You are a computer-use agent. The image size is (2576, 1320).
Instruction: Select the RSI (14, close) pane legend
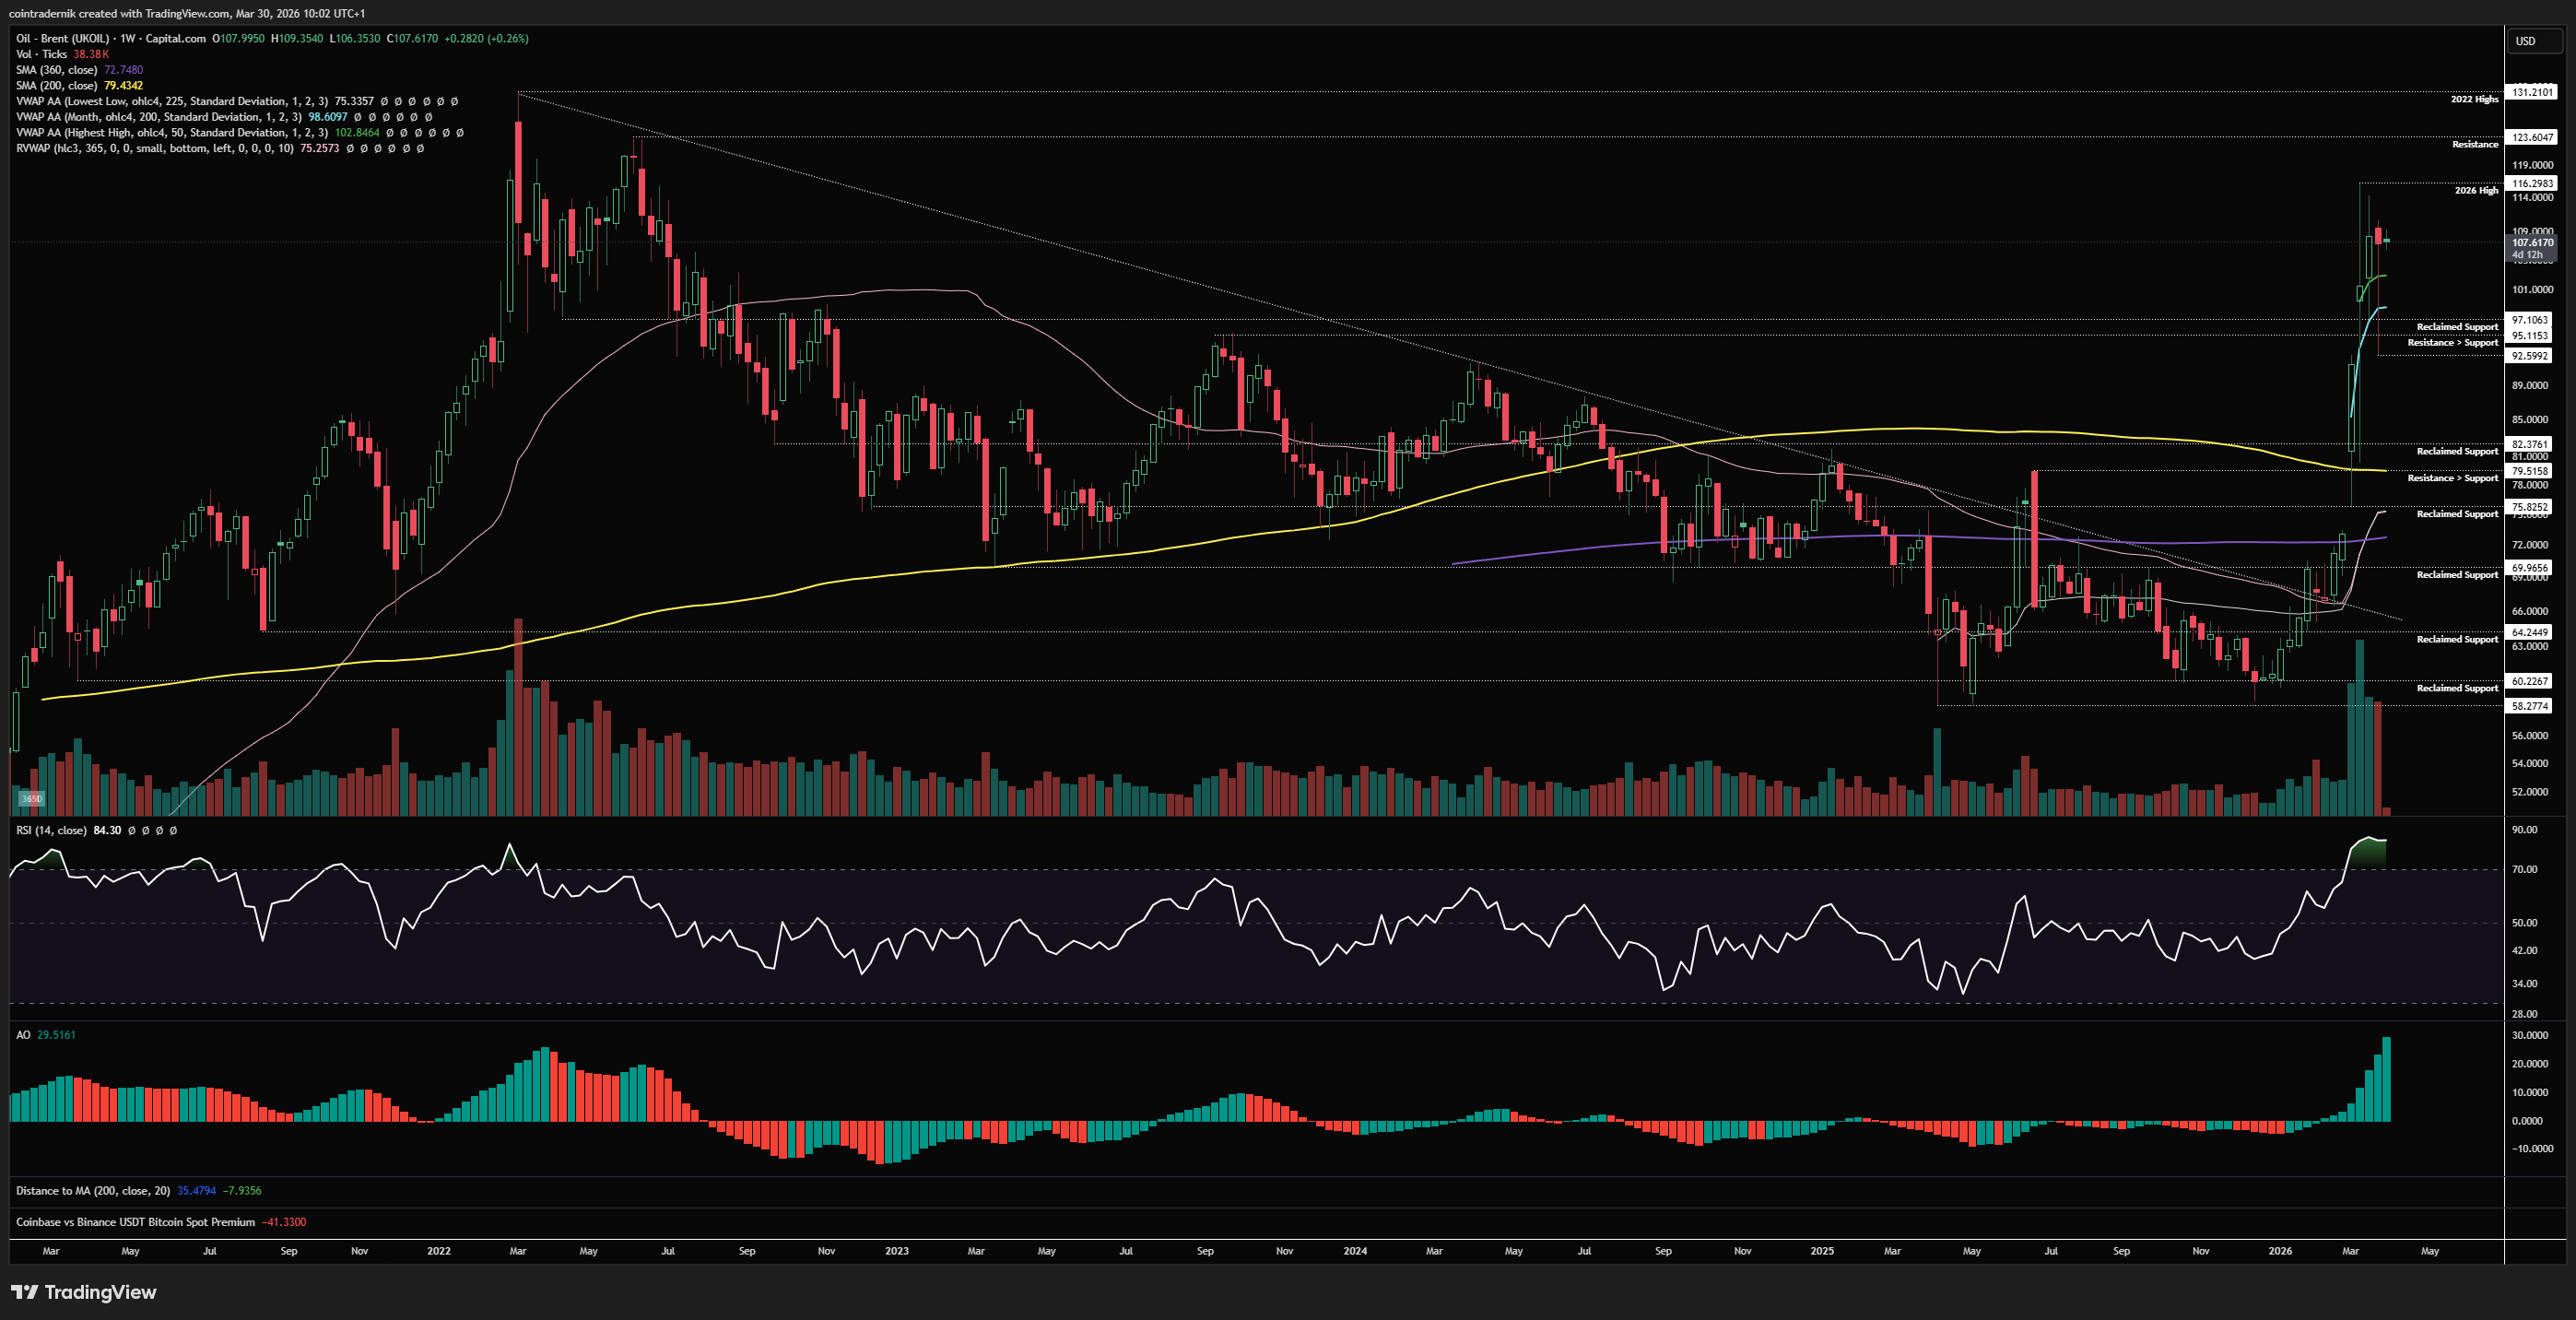[51, 830]
